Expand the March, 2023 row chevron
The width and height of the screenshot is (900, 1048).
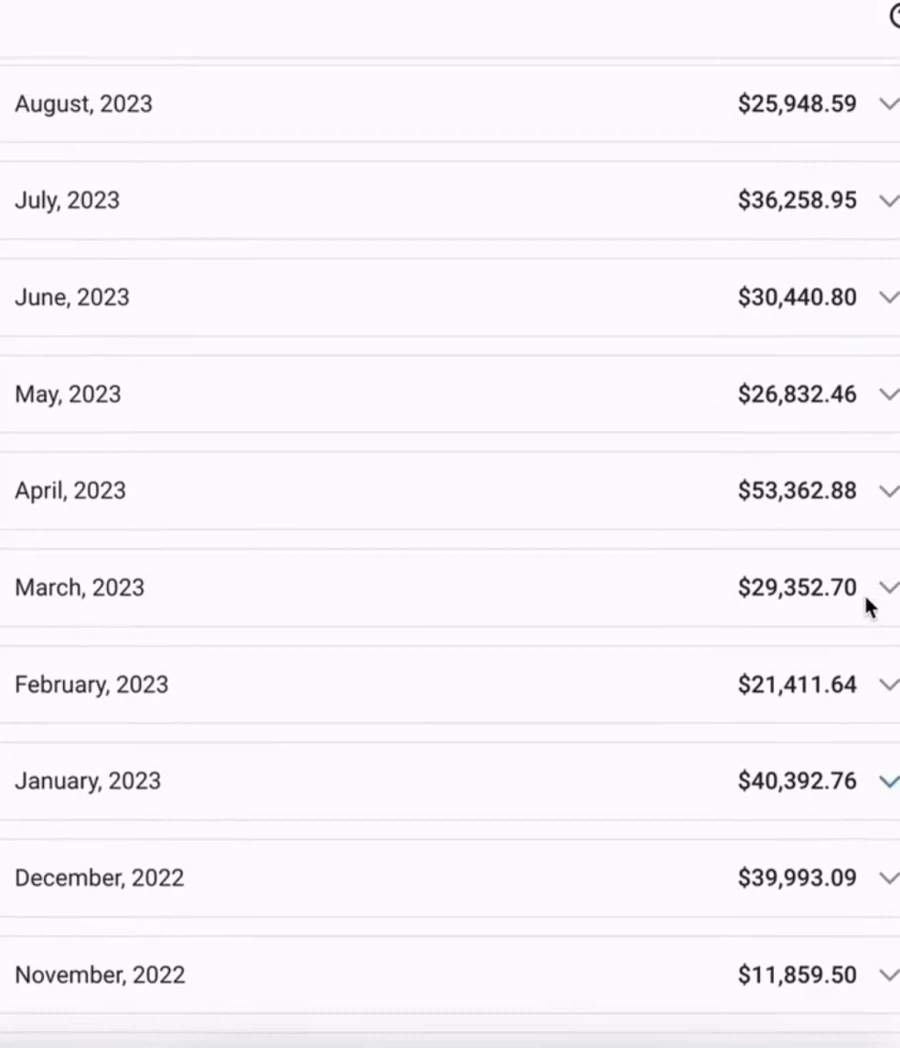coord(888,587)
